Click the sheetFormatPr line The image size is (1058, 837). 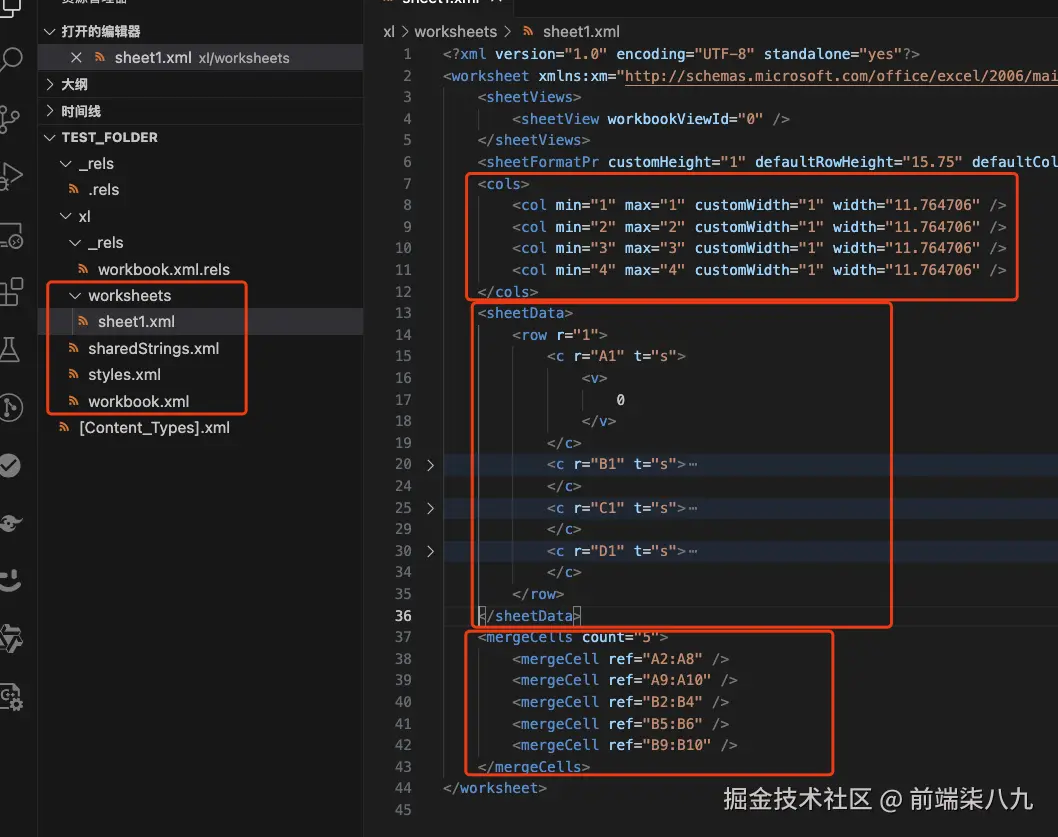[767, 162]
